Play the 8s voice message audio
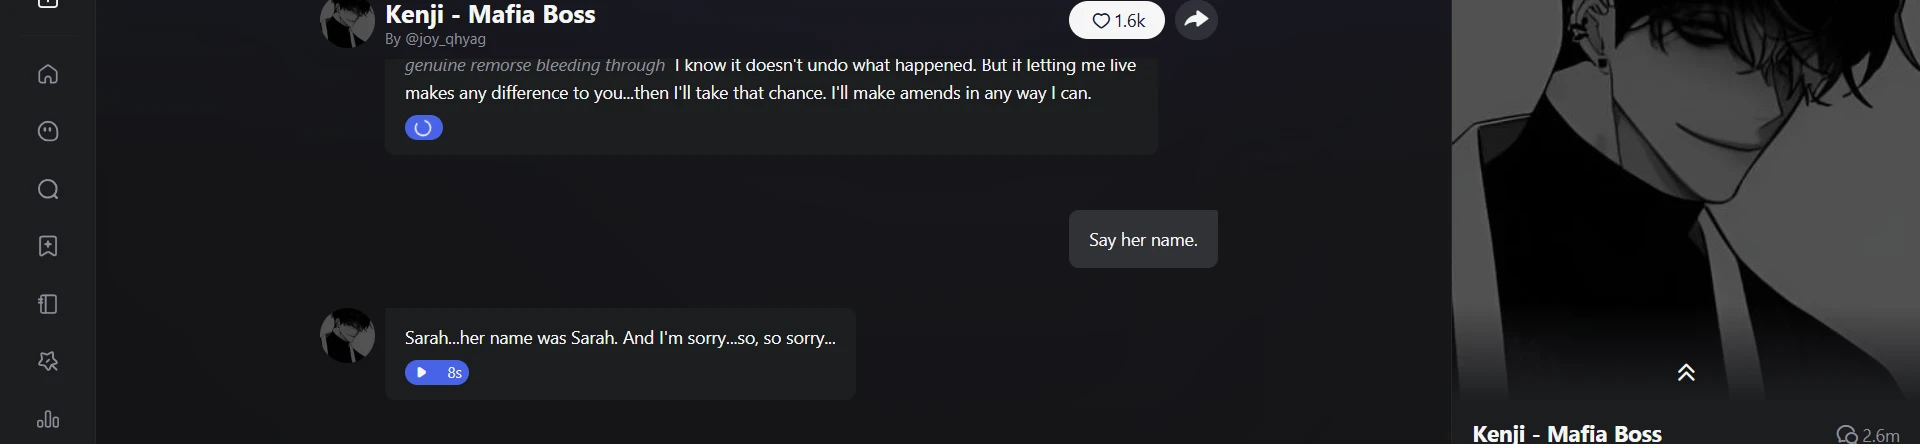Image resolution: width=1920 pixels, height=444 pixels. tap(437, 373)
